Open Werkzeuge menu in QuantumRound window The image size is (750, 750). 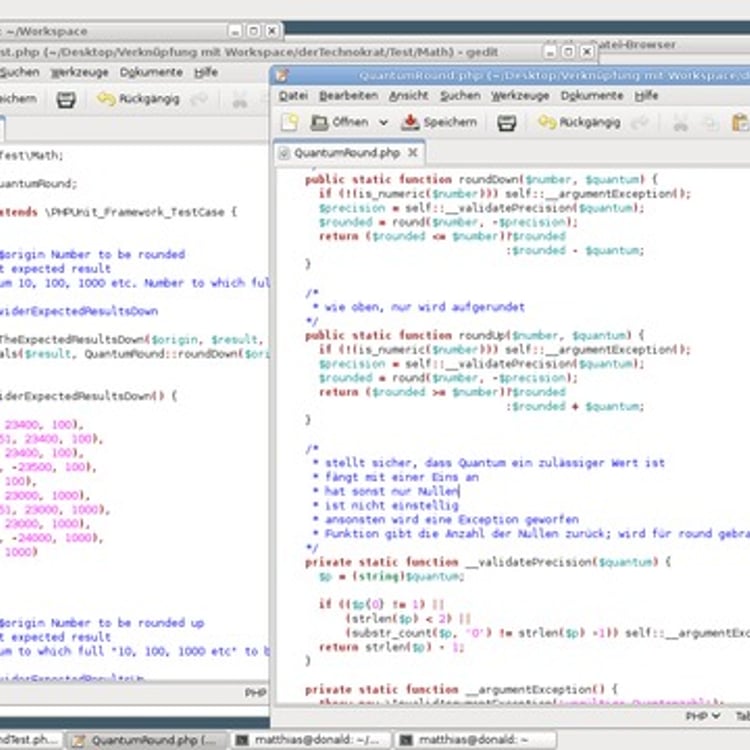520,96
